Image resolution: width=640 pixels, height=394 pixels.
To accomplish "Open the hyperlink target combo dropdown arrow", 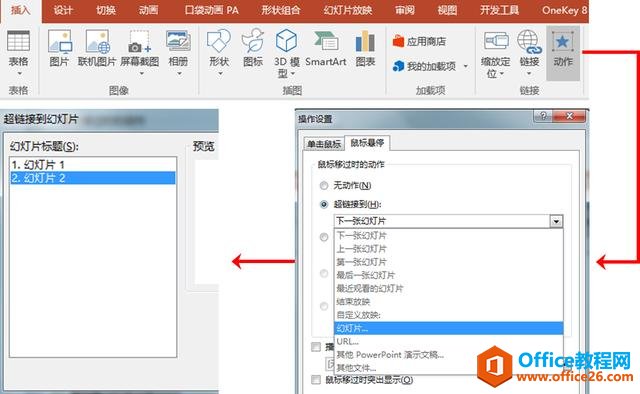I will 556,221.
